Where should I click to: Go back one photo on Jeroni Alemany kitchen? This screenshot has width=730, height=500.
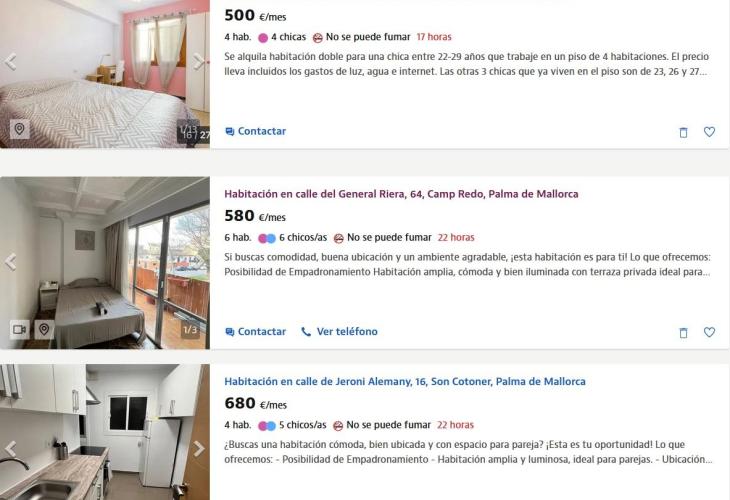point(11,449)
